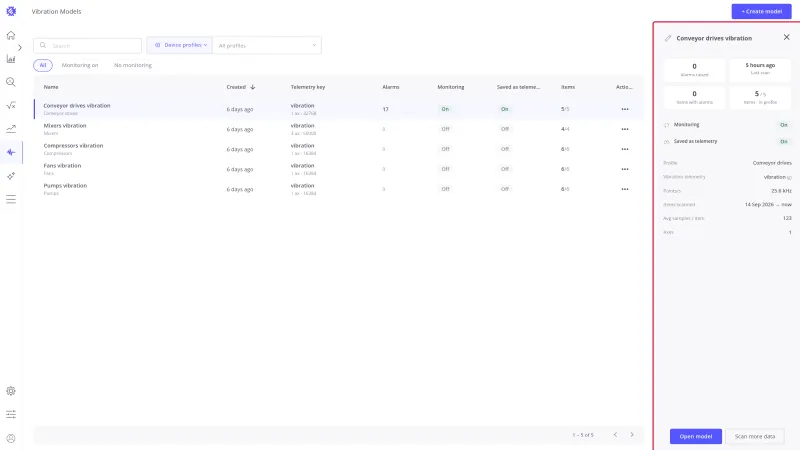Open the All profiles combo box
The width and height of the screenshot is (800, 450).
(x=267, y=45)
